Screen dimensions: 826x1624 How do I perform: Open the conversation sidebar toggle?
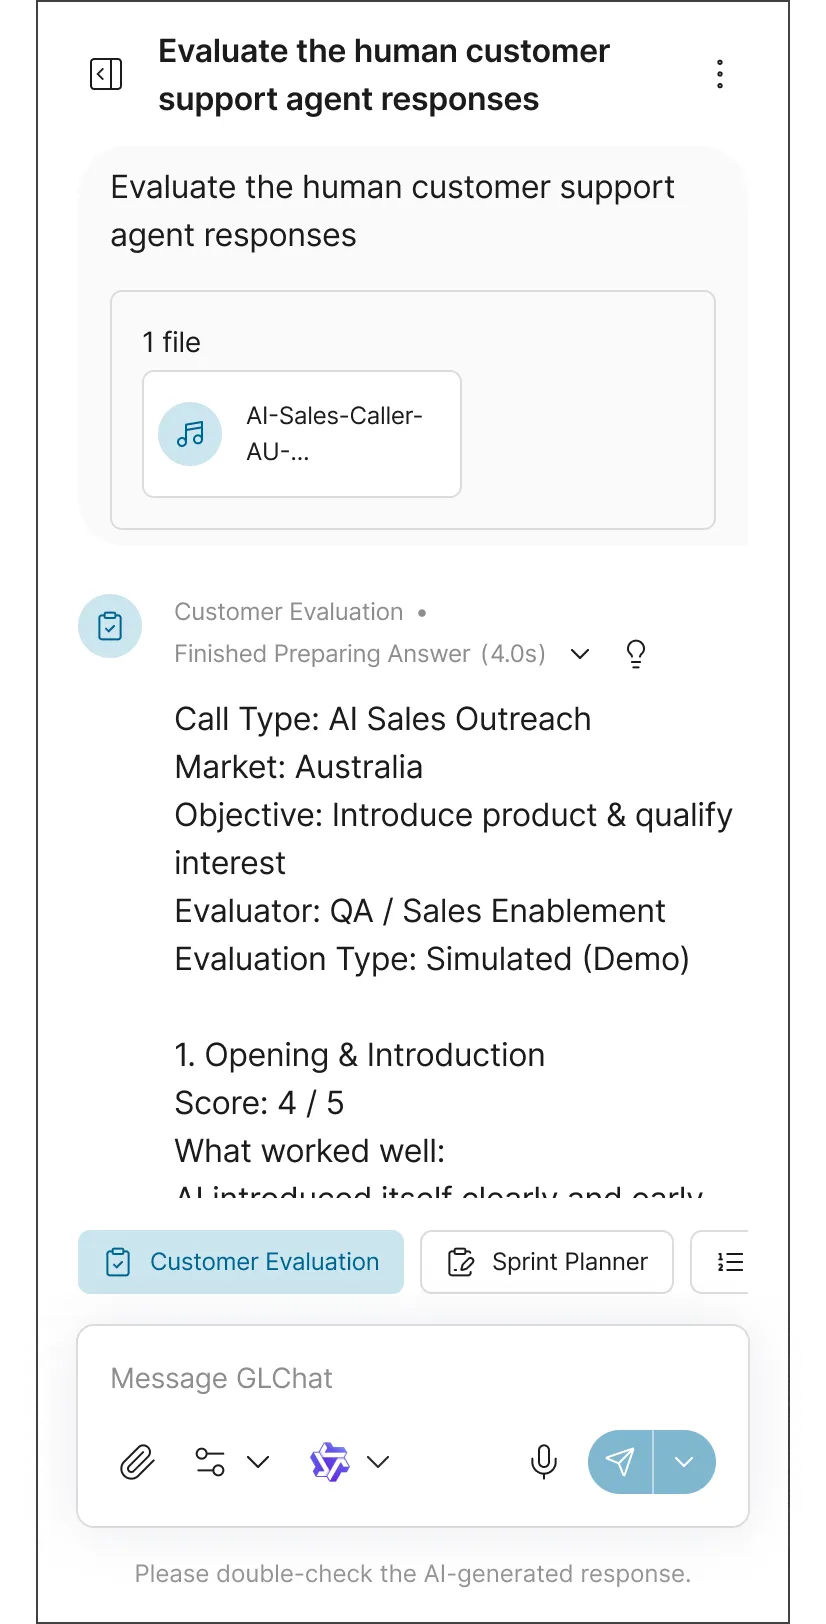pos(106,74)
